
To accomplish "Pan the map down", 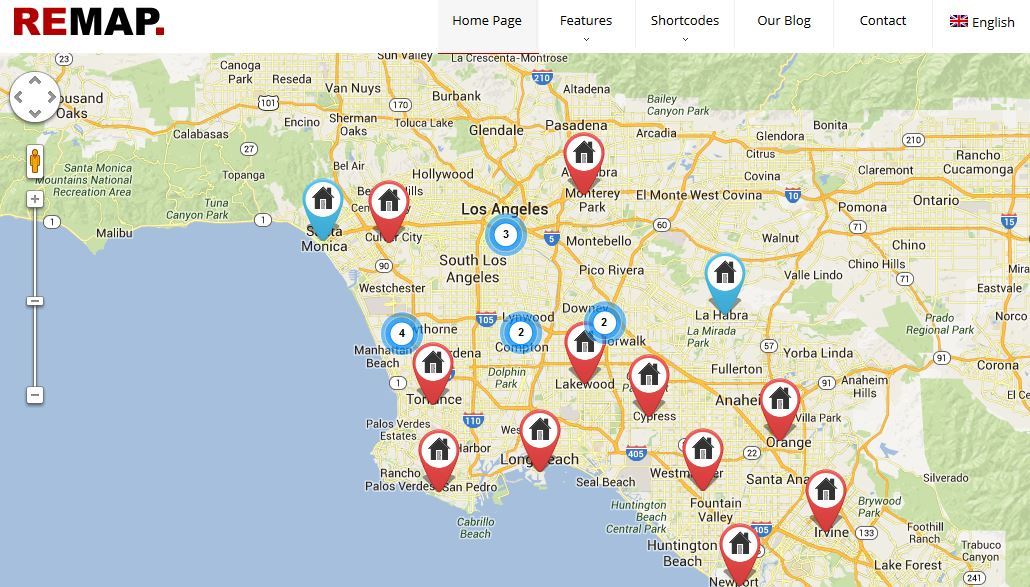I will pyautogui.click(x=35, y=114).
